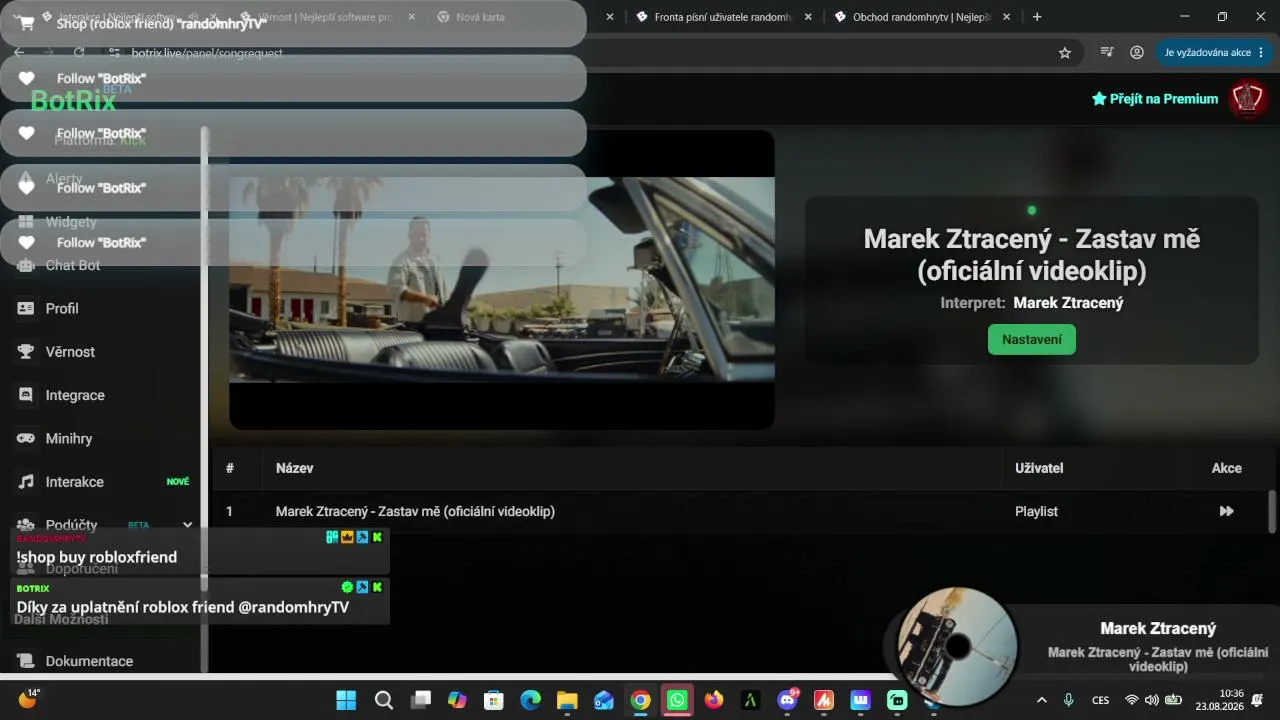
Task: Open the Dokumentace menu item
Action: coord(89,661)
